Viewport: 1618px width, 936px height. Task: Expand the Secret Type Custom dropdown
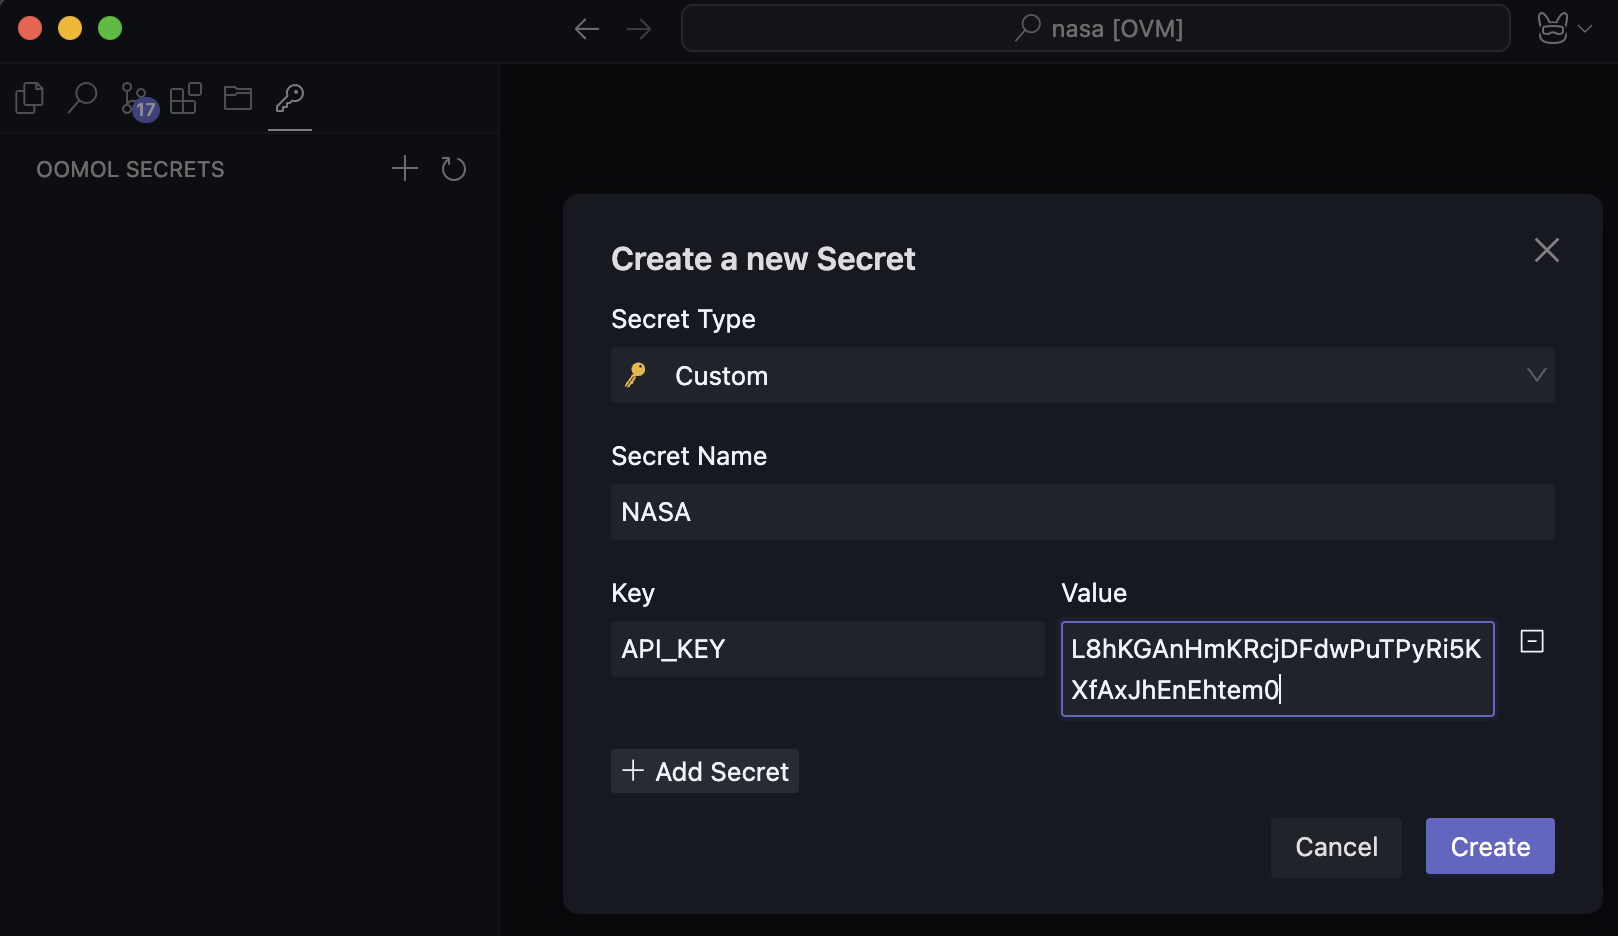tap(1082, 376)
